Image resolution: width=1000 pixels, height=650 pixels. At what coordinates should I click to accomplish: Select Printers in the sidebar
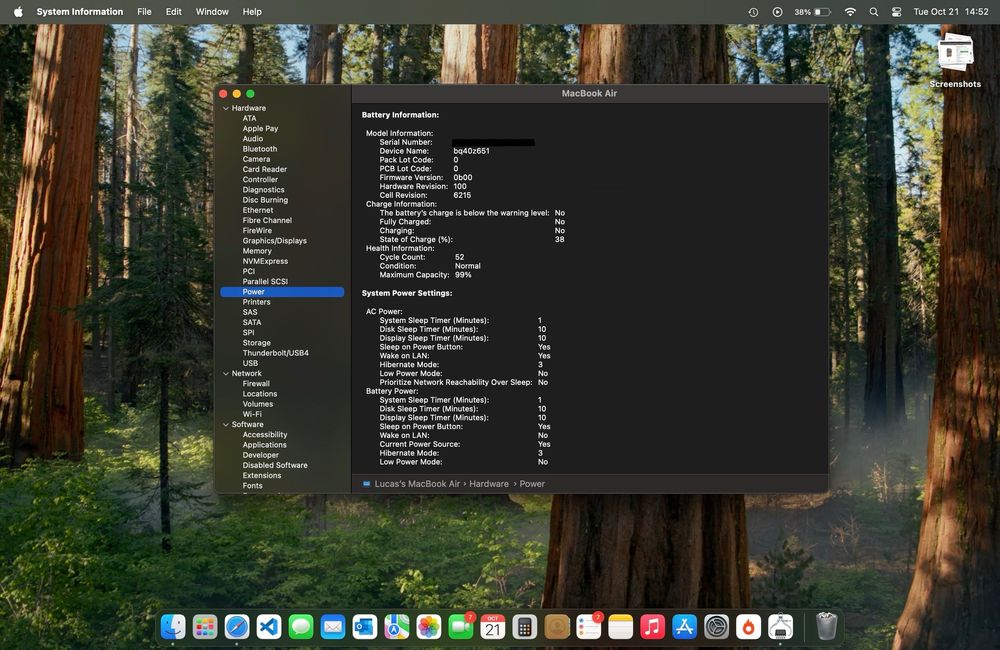(256, 302)
